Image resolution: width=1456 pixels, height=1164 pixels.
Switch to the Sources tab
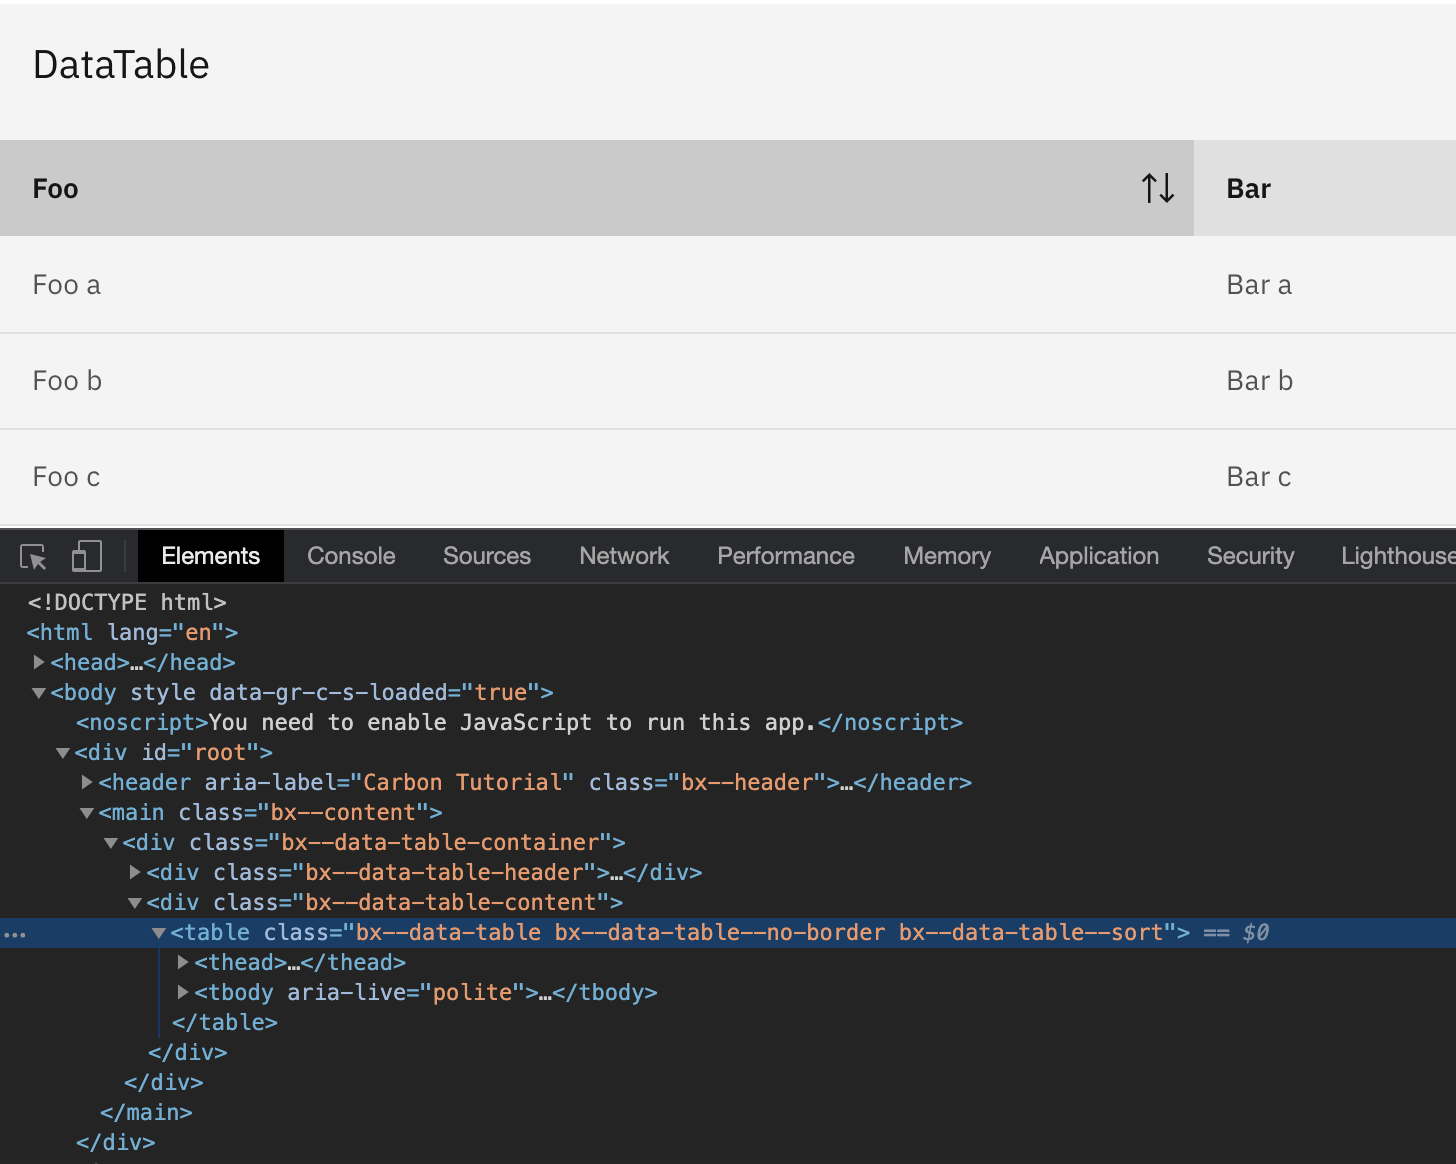486,556
